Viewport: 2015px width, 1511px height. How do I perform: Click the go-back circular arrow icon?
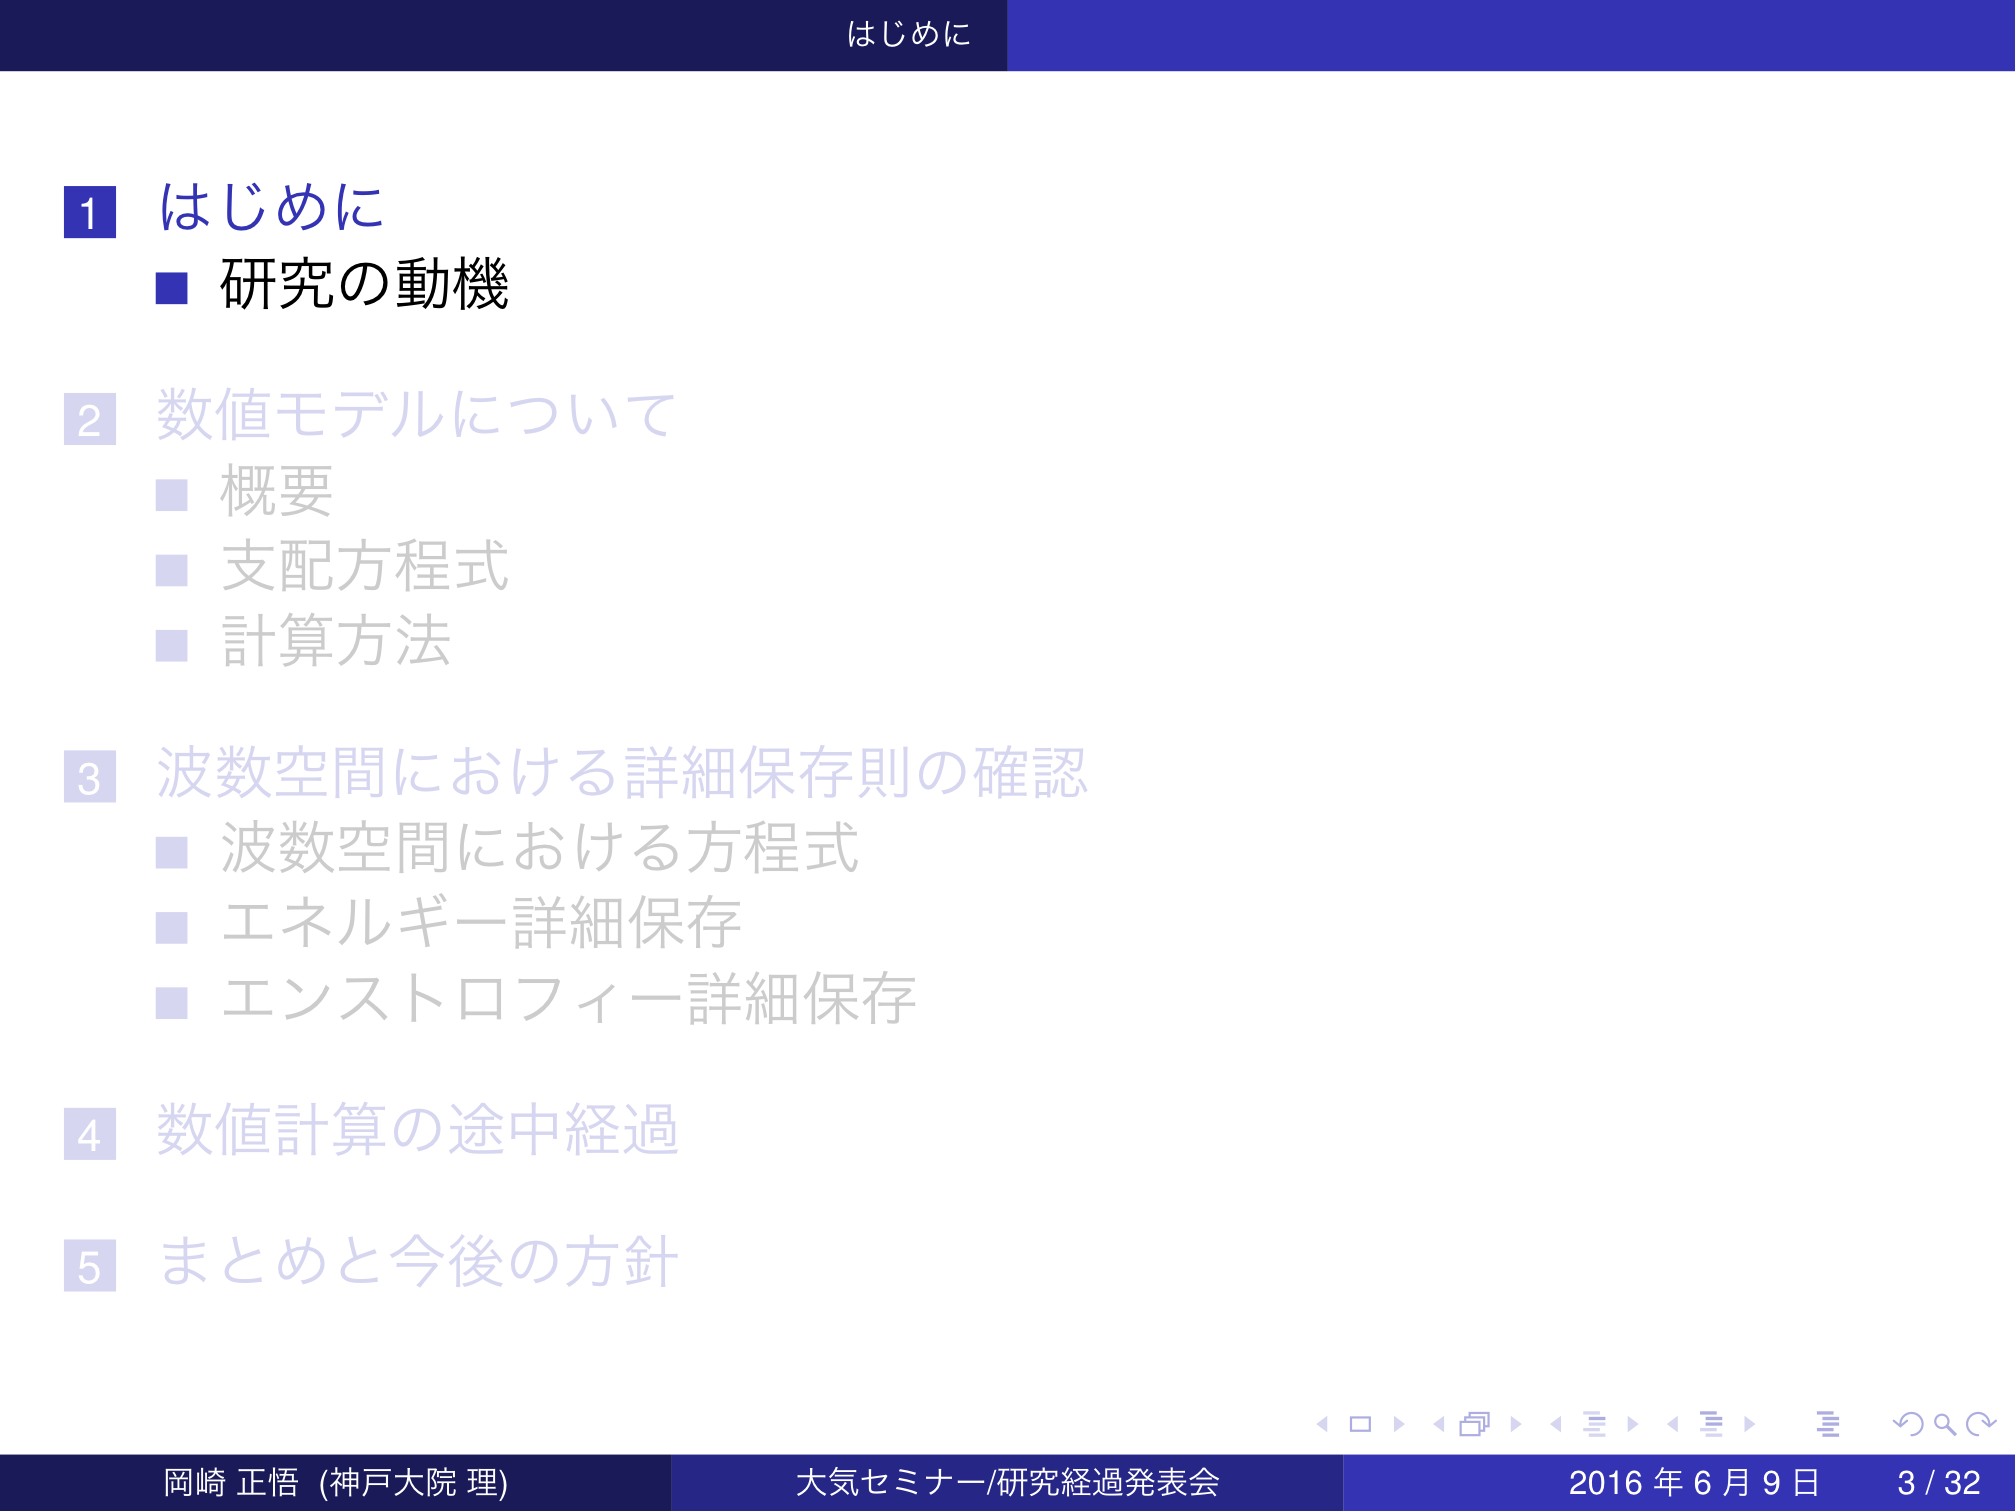tap(1908, 1424)
